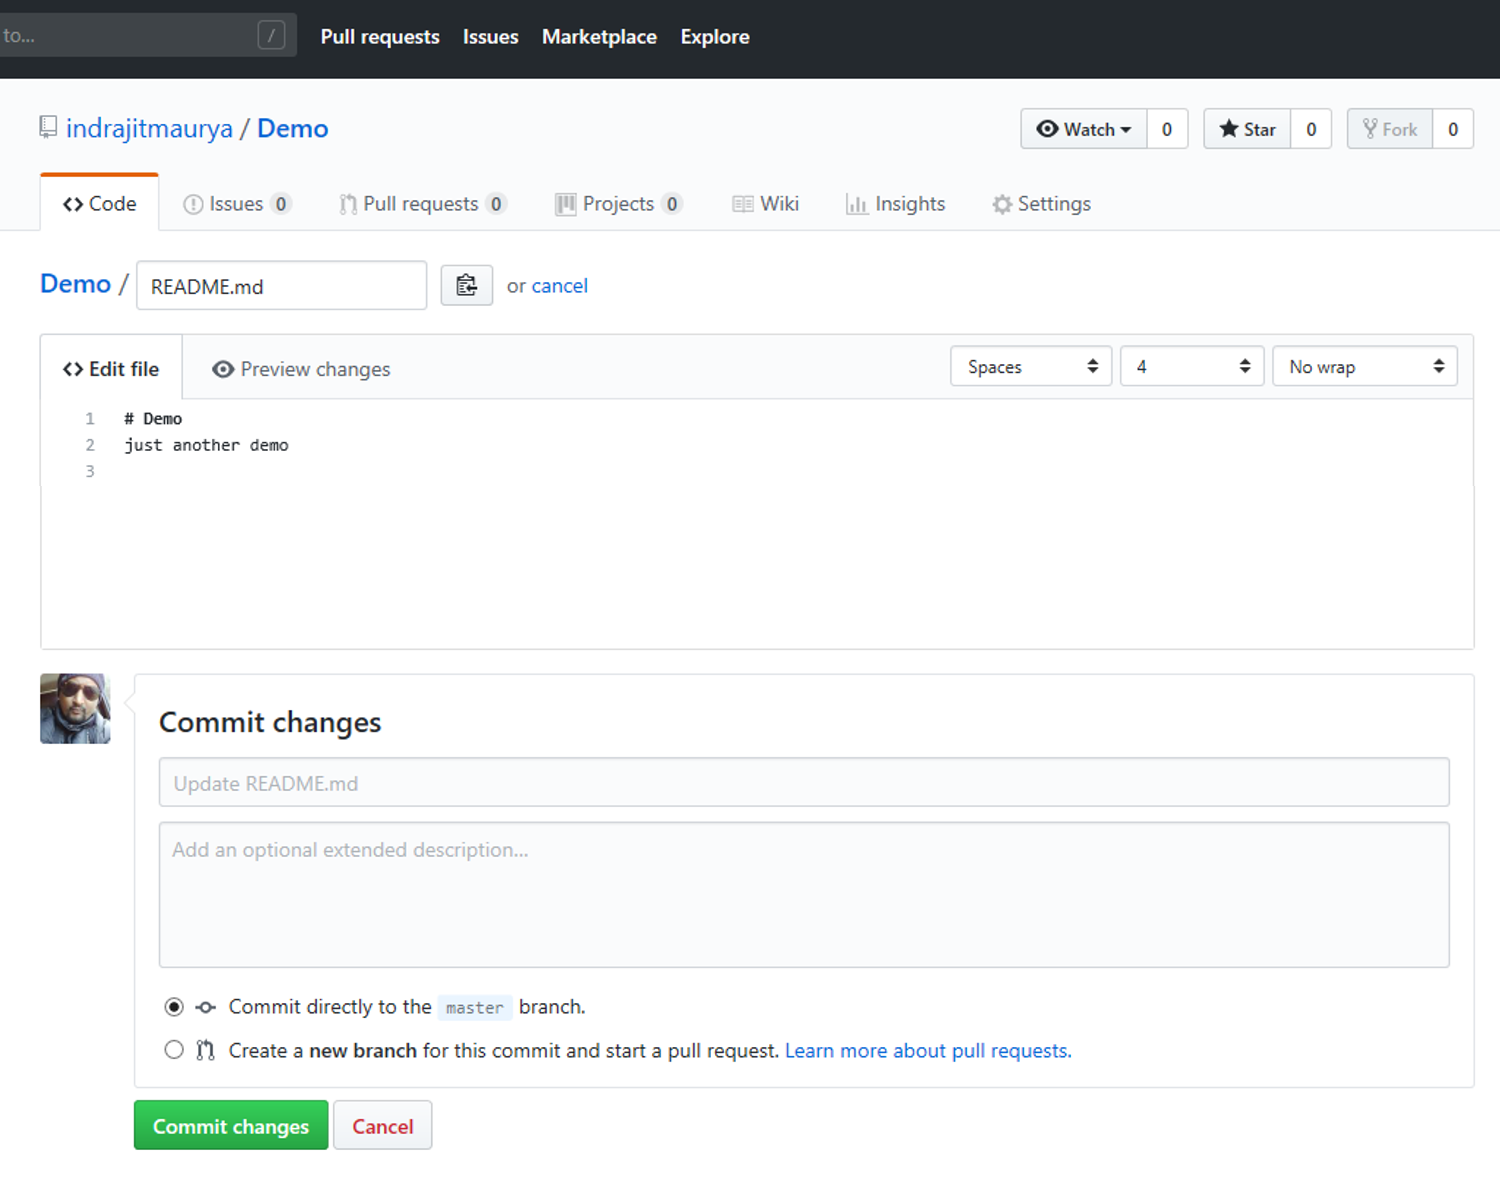Viewport: 1500px width, 1196px height.
Task: Click the Cancel button next to Commit changes
Action: coord(383,1126)
